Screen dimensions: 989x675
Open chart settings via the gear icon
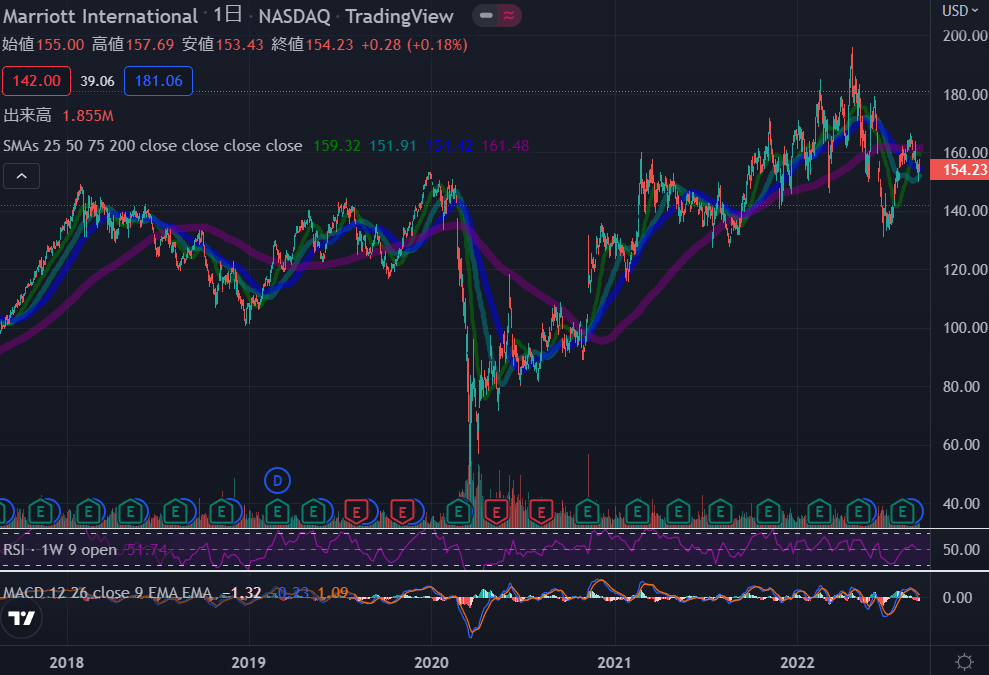[964, 662]
